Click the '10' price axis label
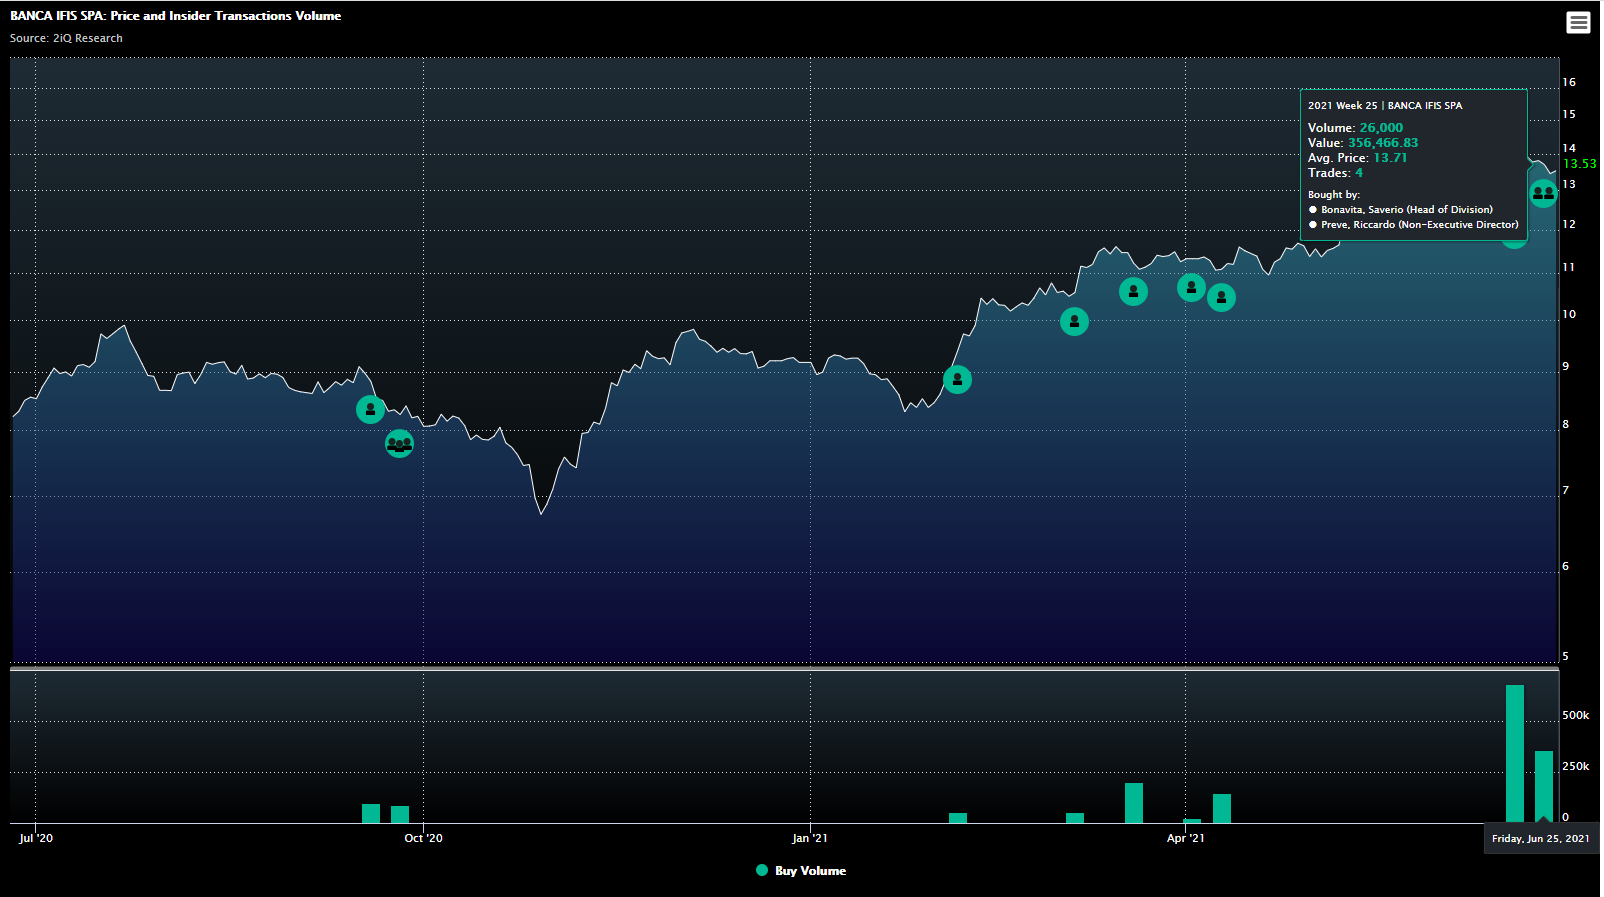 (x=1569, y=314)
